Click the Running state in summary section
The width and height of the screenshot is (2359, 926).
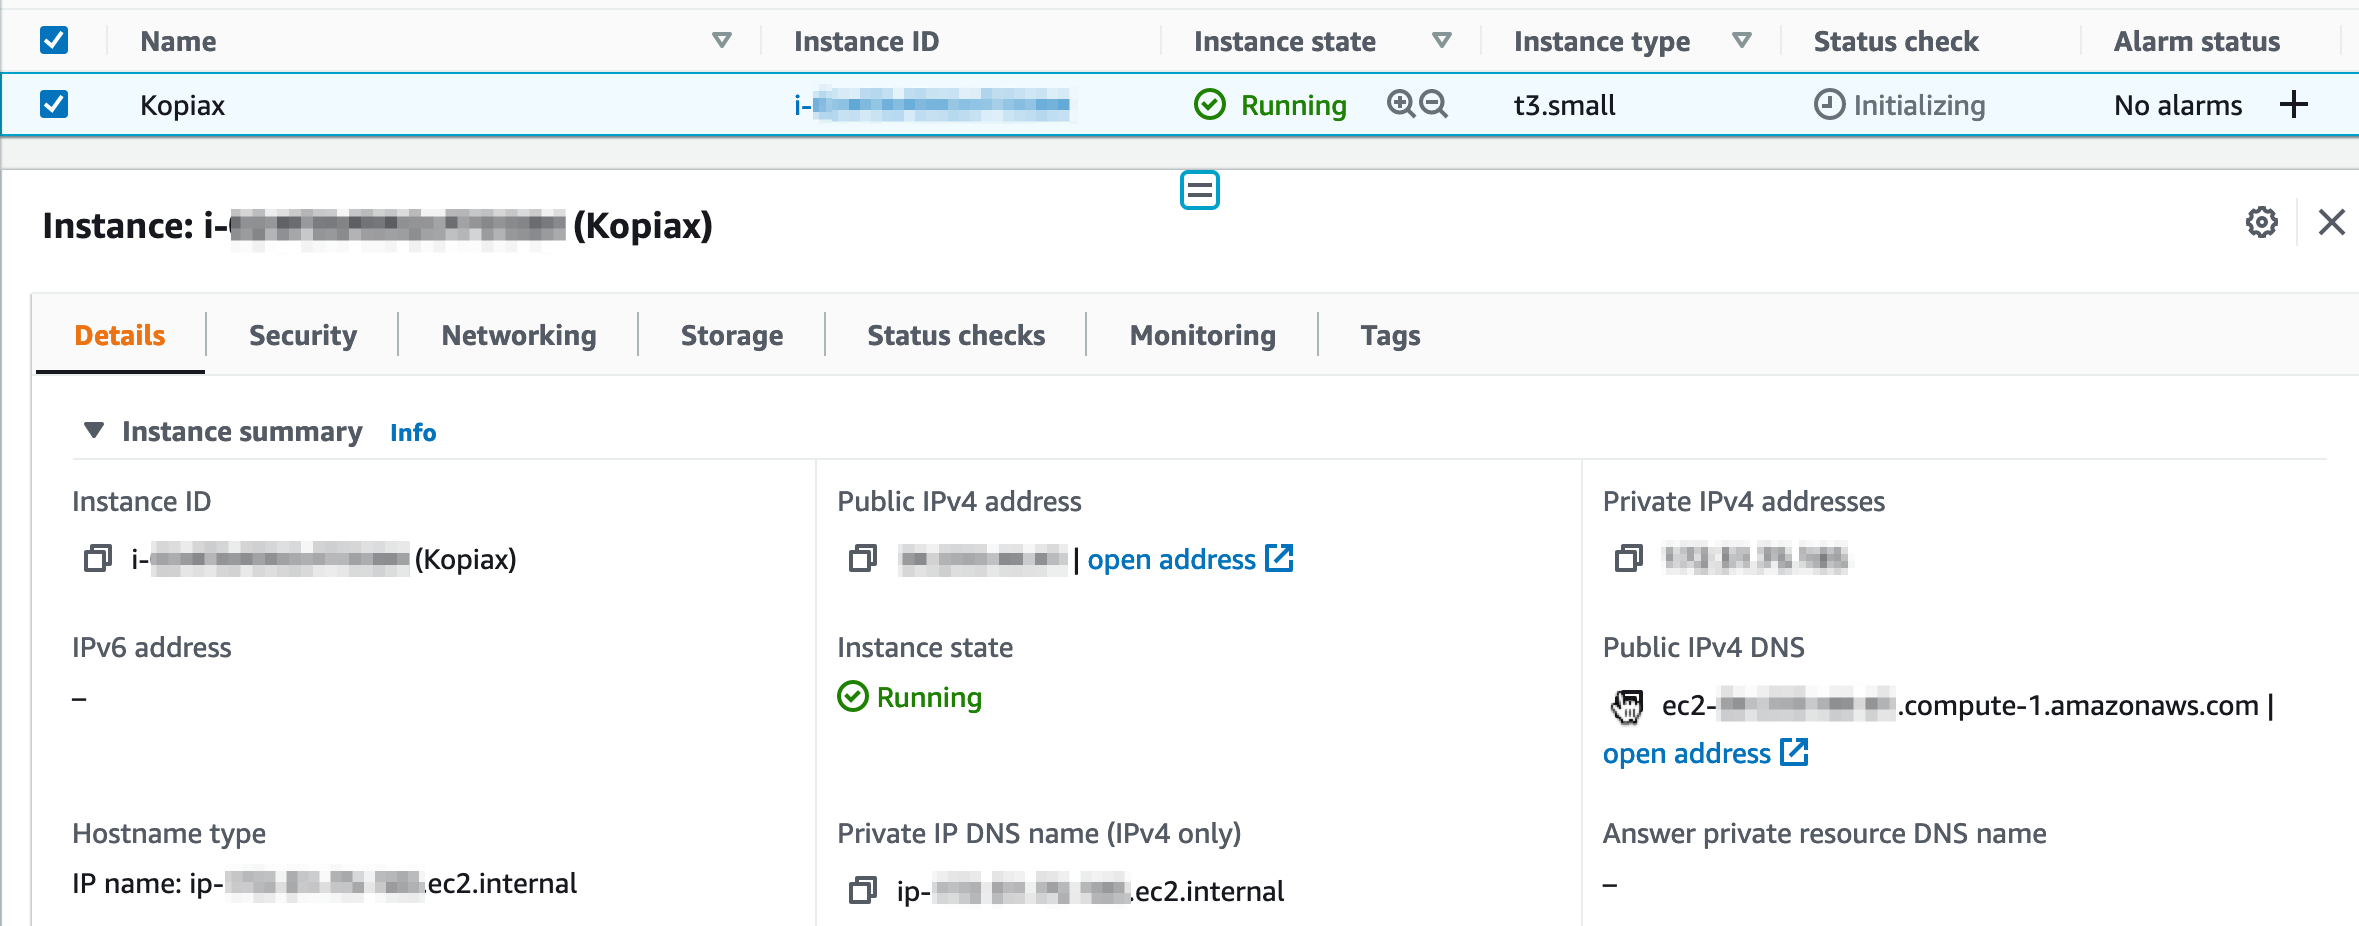(x=909, y=697)
